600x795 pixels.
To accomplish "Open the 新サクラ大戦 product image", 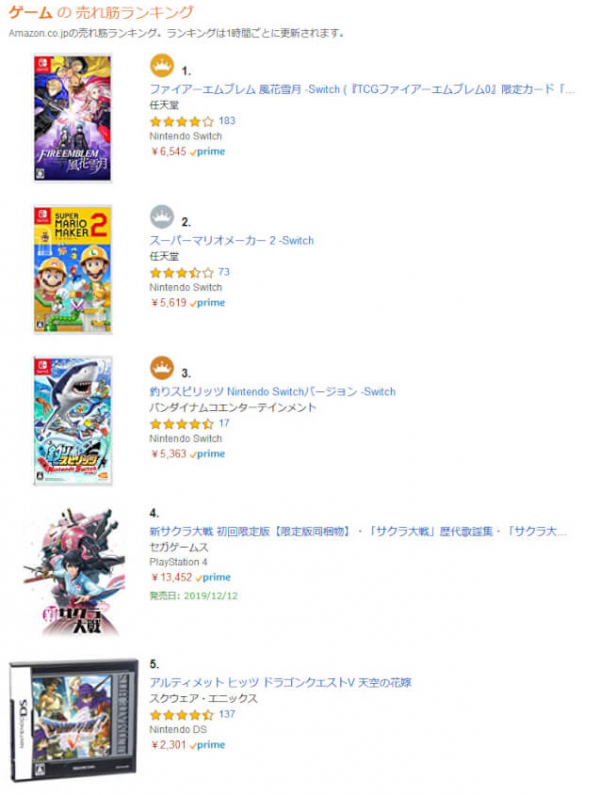I will tap(74, 572).
